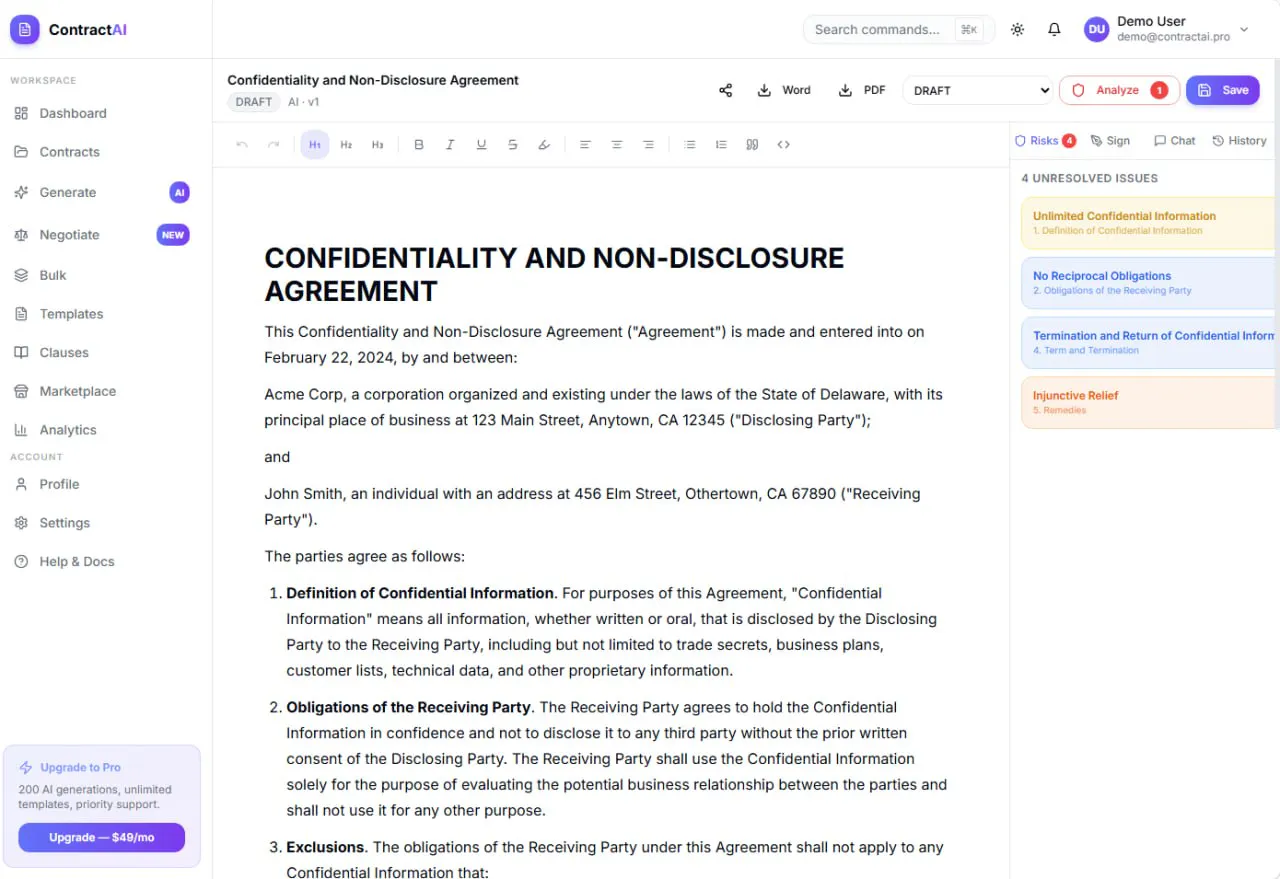Toggle Heading 1 formatting
Viewport: 1280px width, 879px height.
point(315,145)
